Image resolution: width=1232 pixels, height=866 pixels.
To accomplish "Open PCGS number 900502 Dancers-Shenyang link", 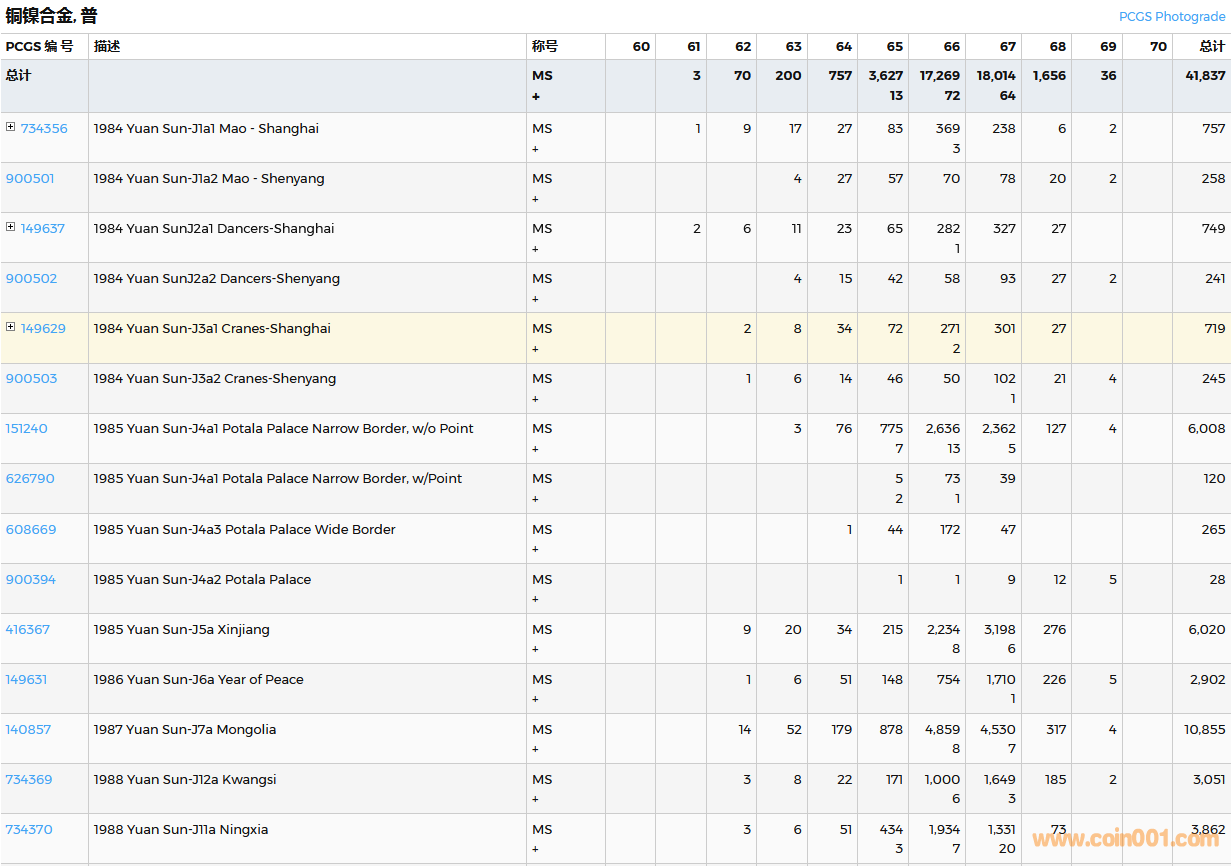I will click(31, 279).
